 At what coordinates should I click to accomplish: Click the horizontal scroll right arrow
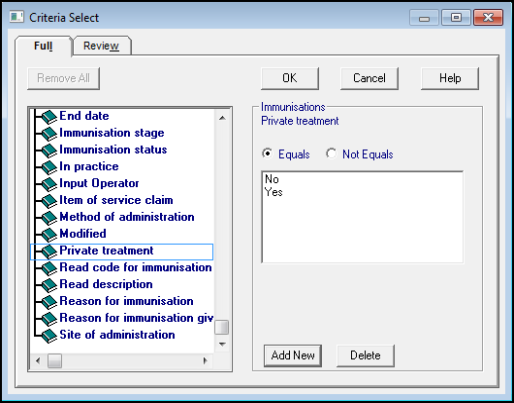tap(205, 361)
